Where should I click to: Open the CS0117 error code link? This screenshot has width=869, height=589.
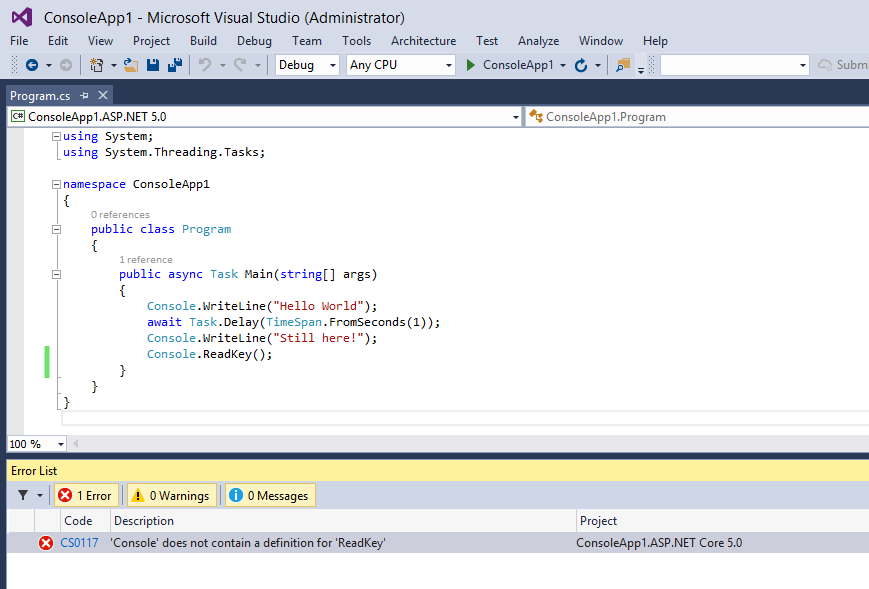[x=79, y=543]
